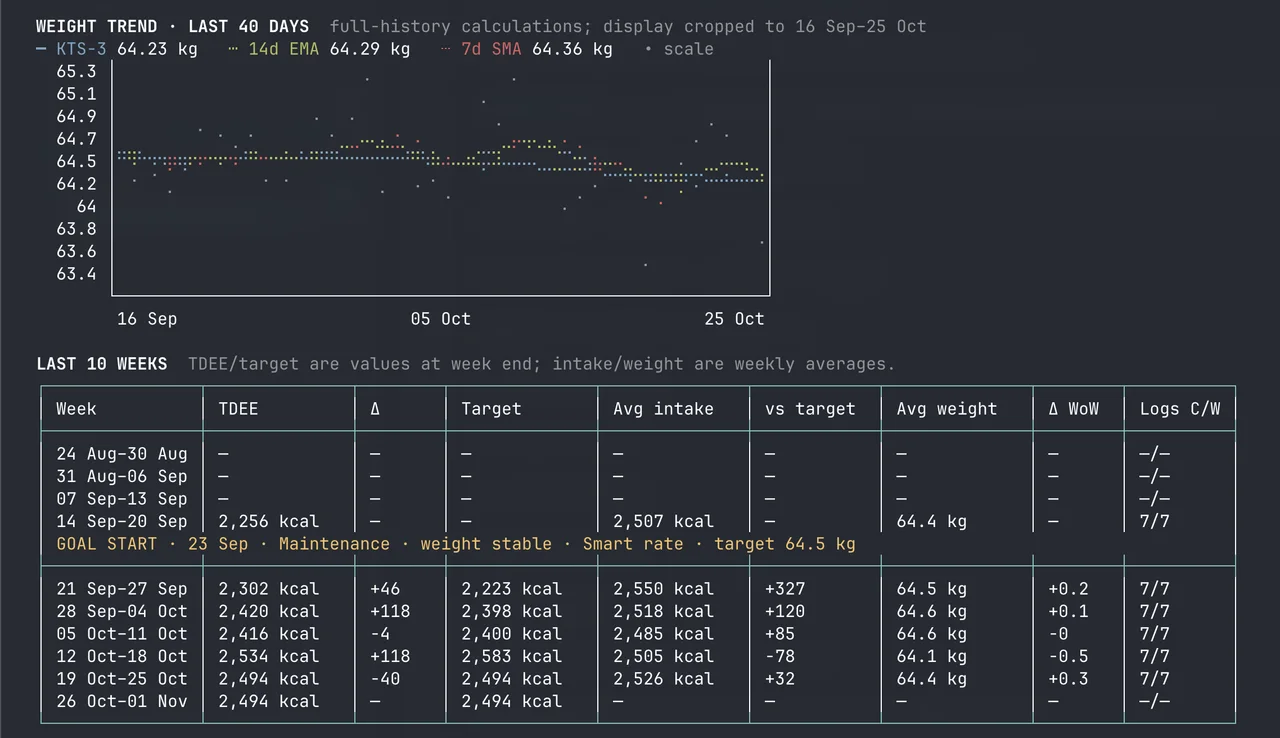
Task: Click the 28 Sep-04 Oct week label
Action: [122, 611]
